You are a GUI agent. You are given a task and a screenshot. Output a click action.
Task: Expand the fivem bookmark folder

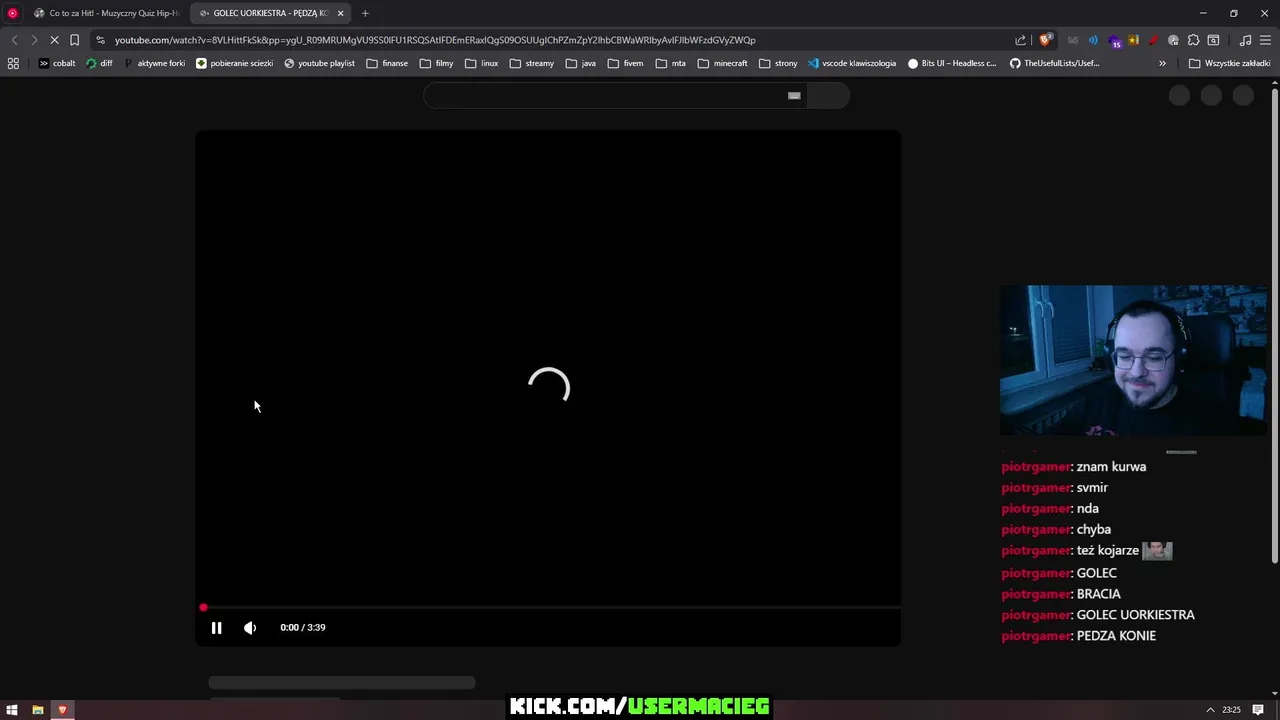click(x=625, y=63)
